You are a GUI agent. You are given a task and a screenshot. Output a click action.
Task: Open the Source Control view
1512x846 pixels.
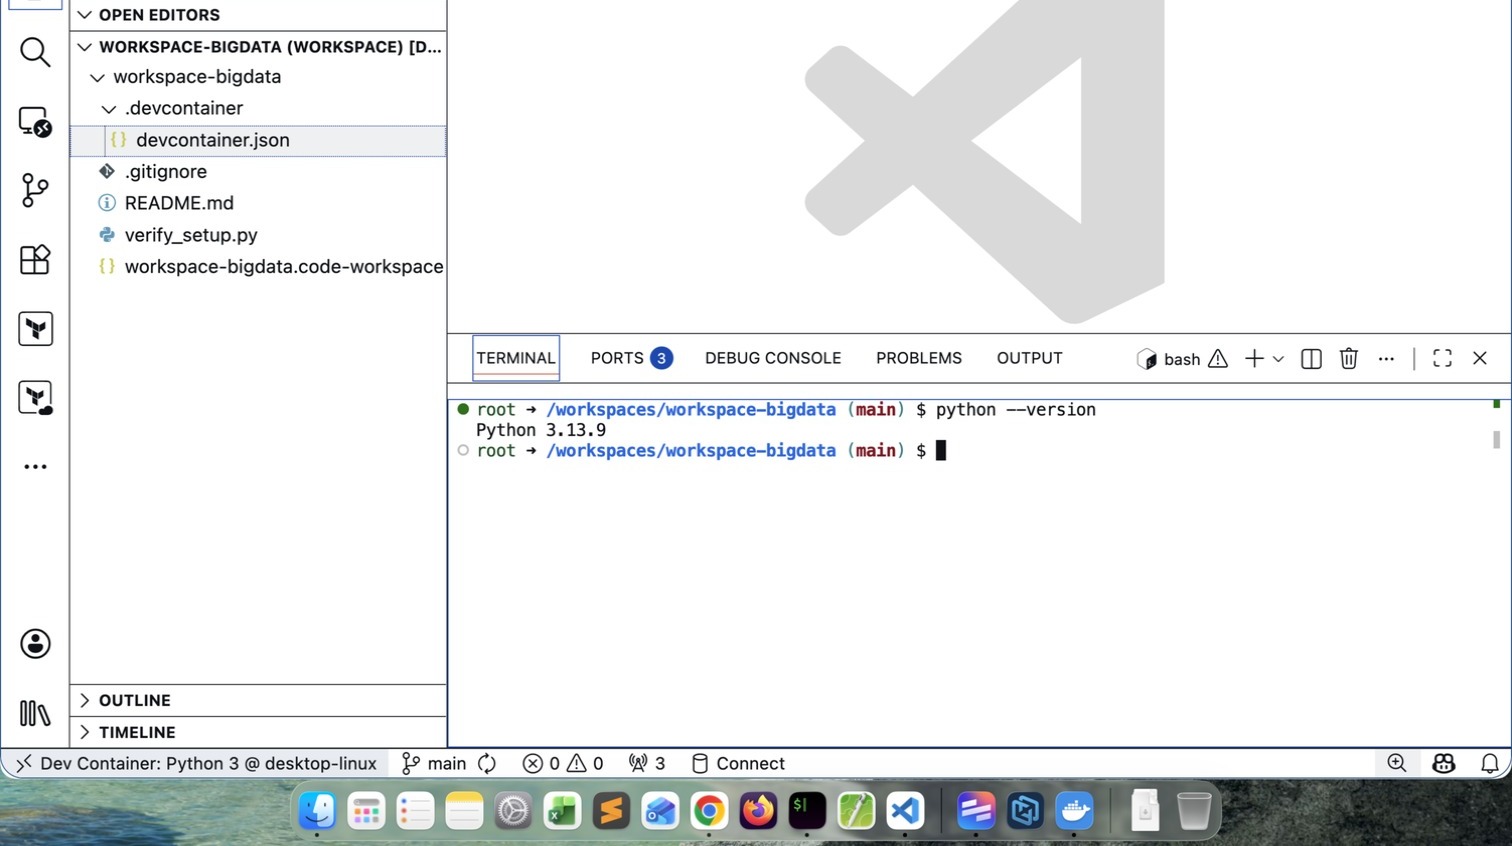click(x=35, y=190)
